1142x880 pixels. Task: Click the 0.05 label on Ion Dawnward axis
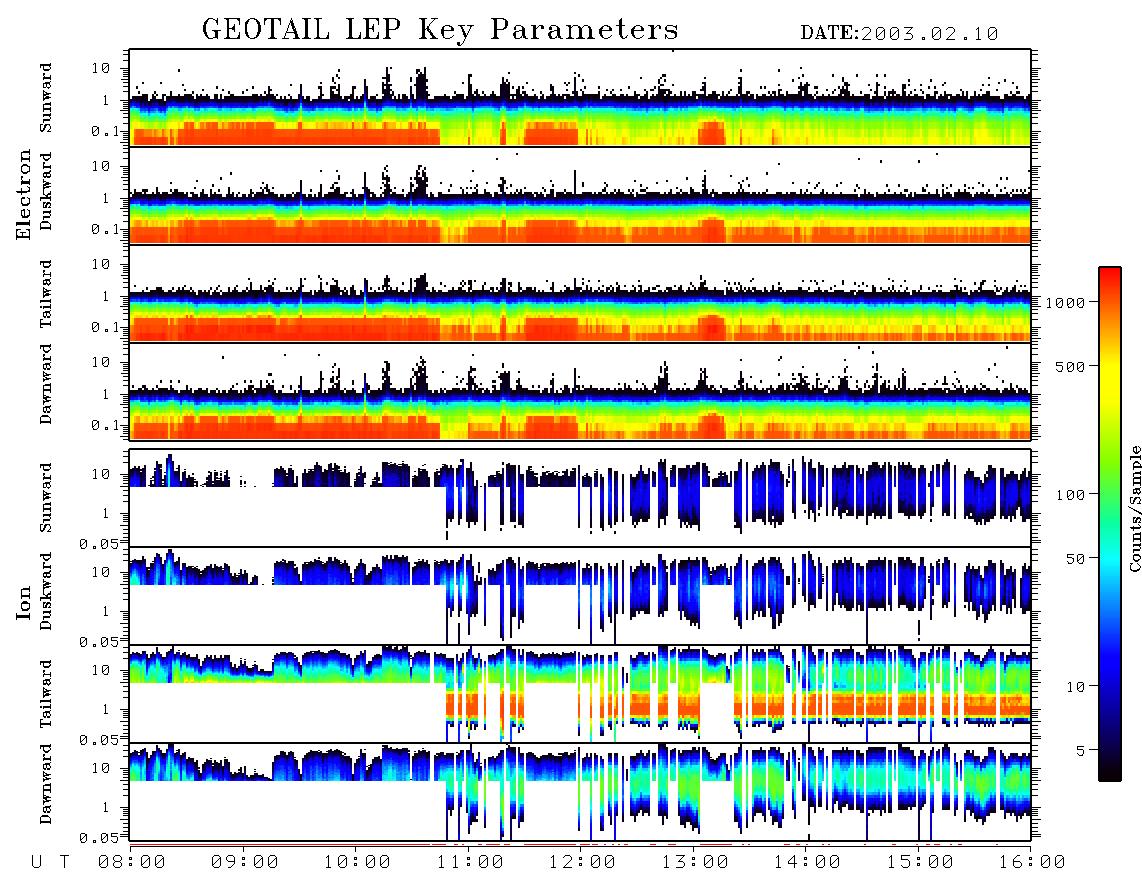click(99, 838)
